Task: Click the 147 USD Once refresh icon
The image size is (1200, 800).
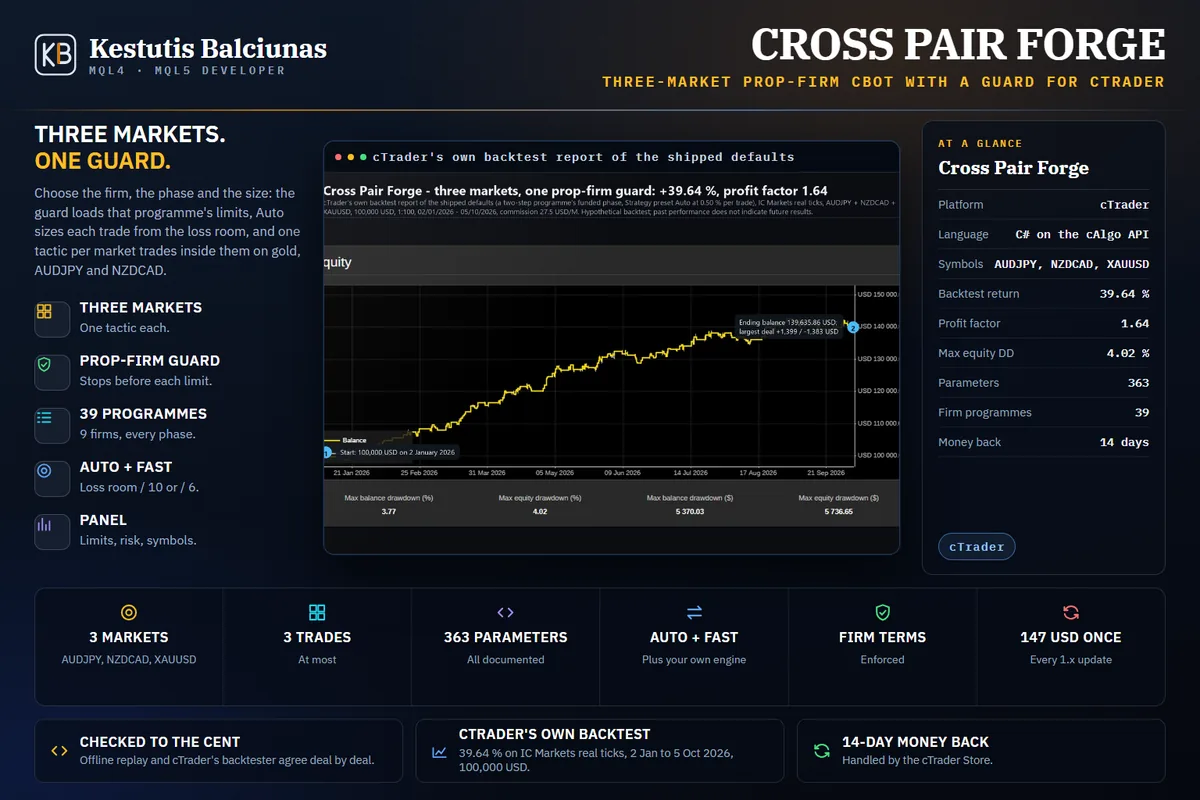Action: pos(1070,612)
